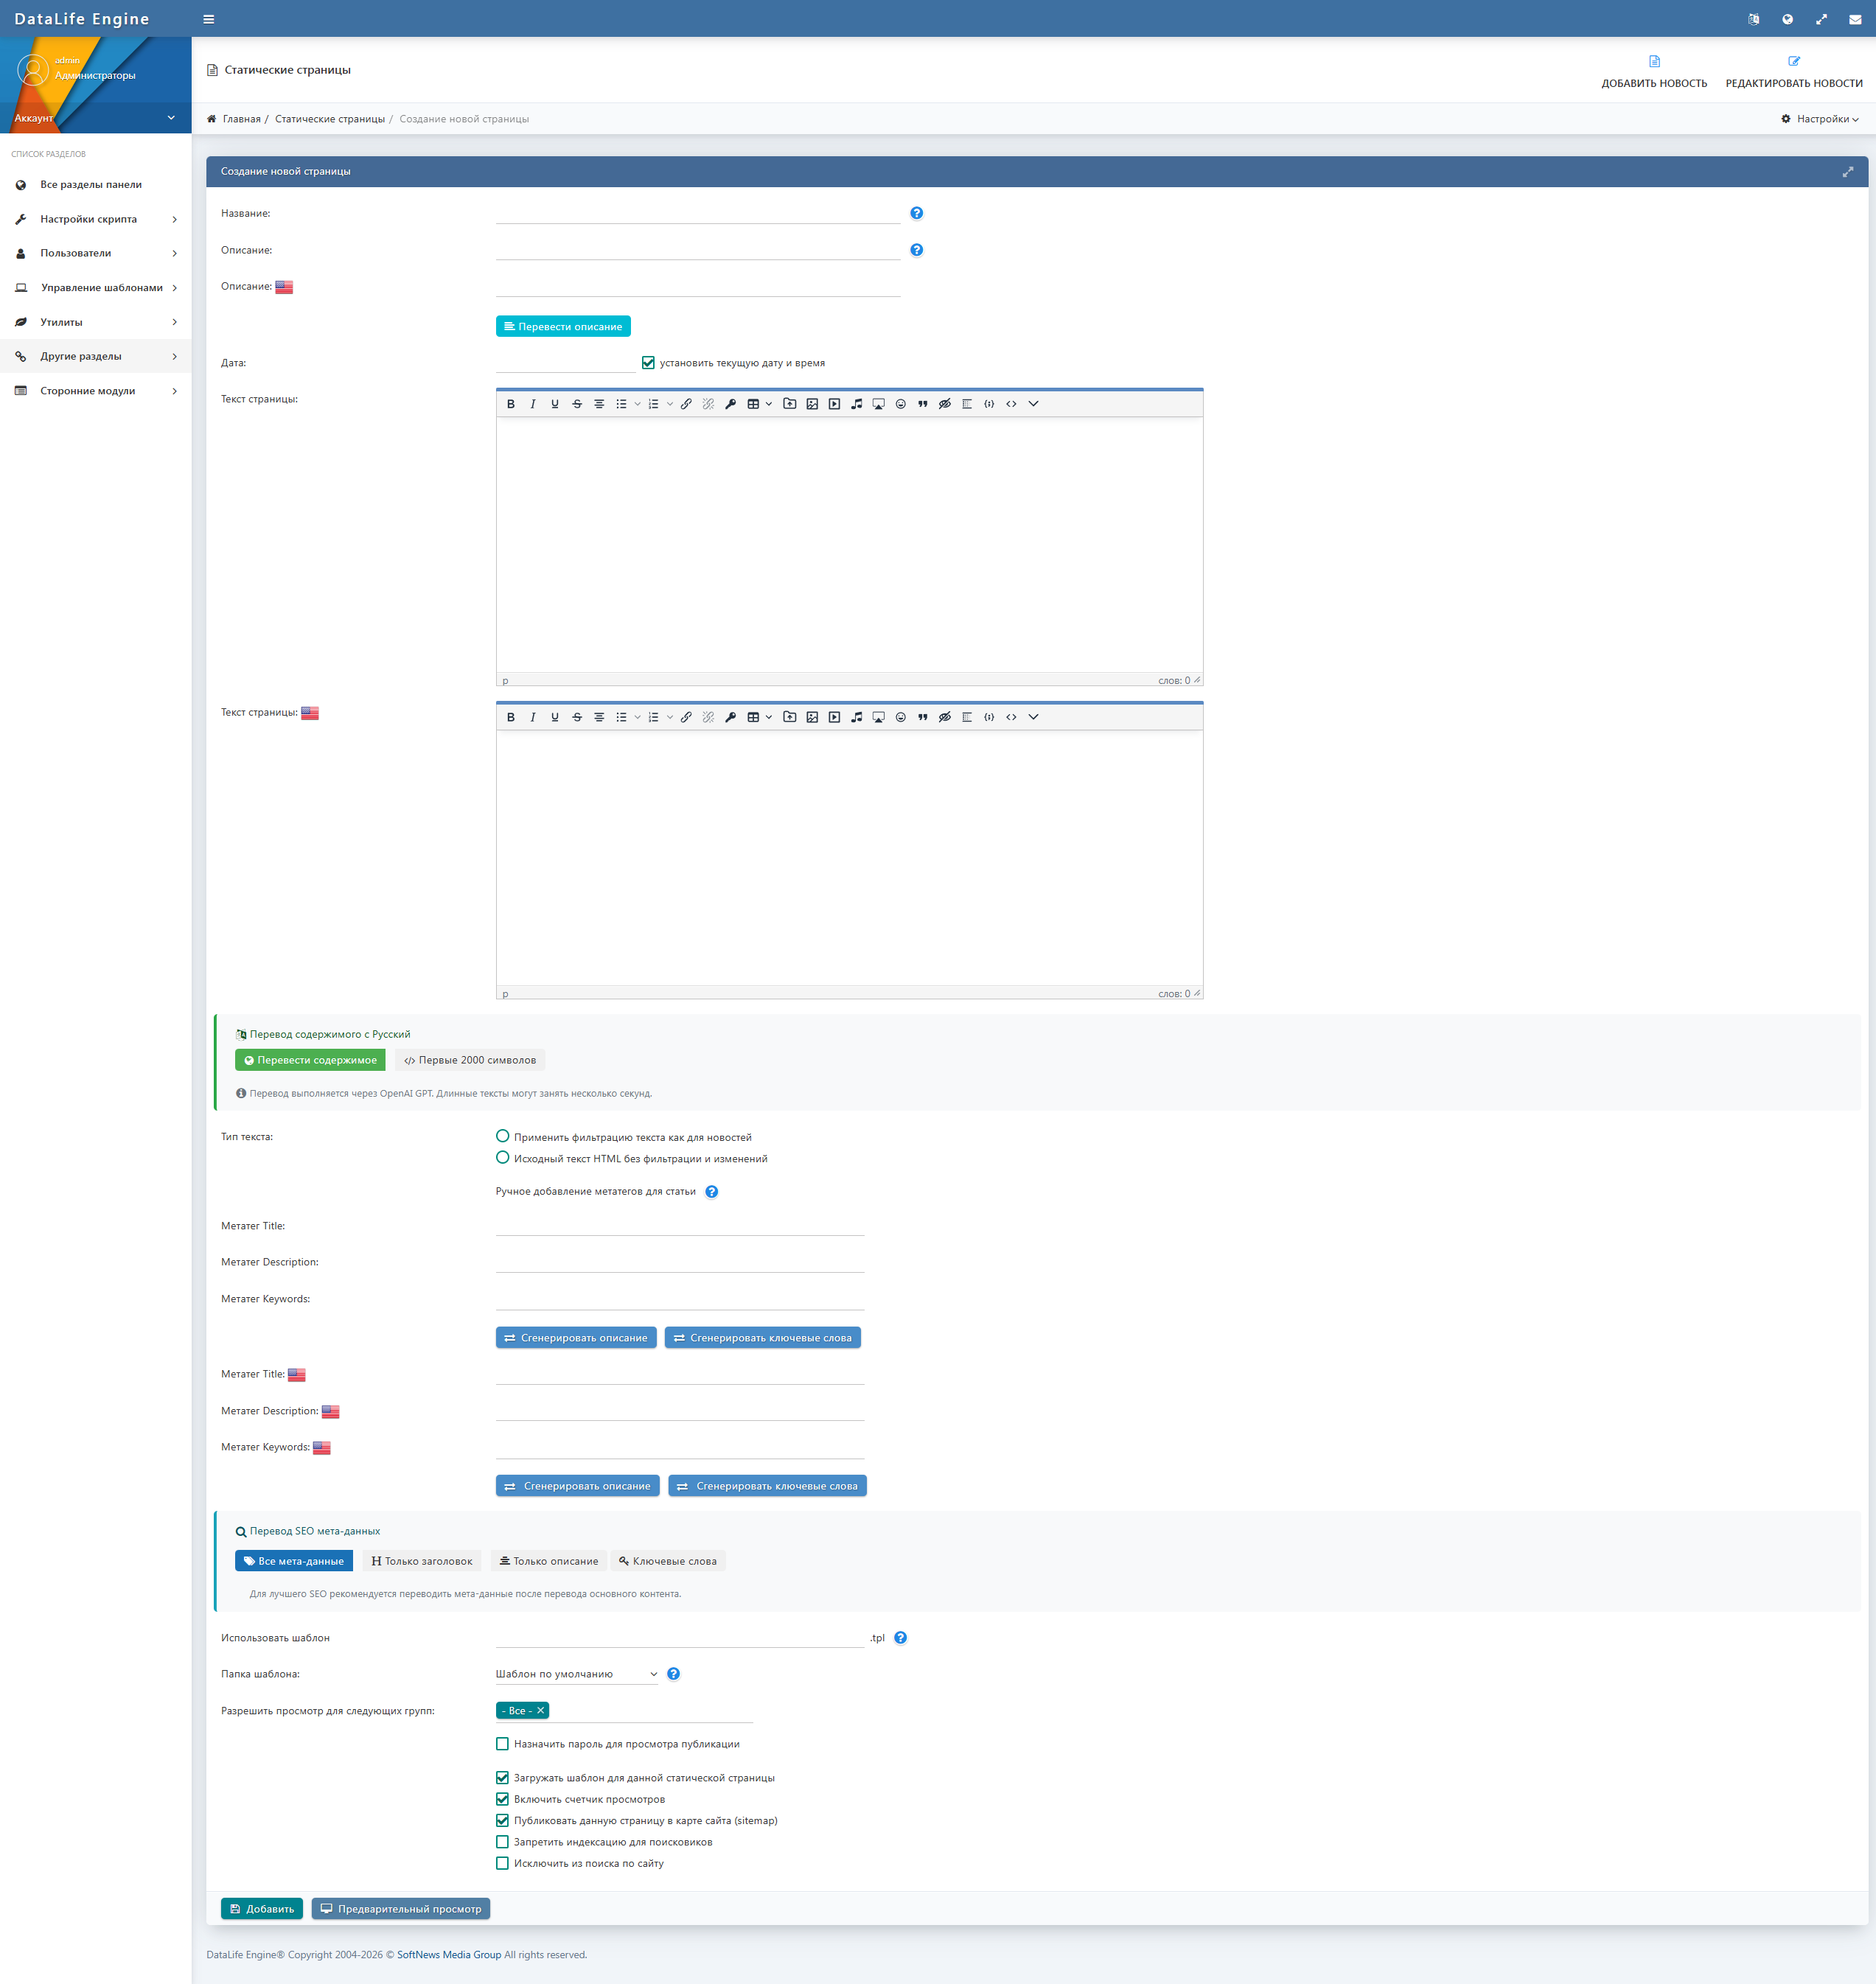Click blockquote icon in first editor toolbar

pos(922,404)
